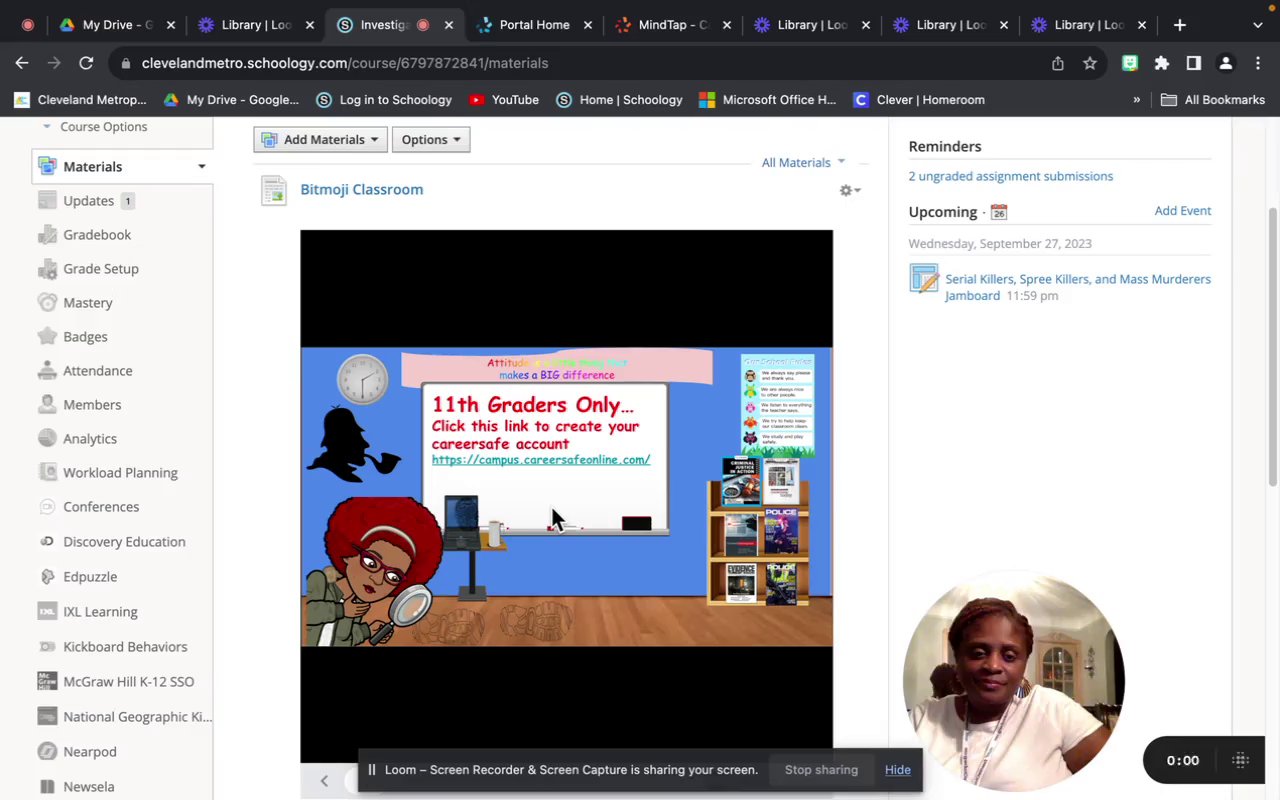Bookmark this page with the star icon

[x=1090, y=63]
